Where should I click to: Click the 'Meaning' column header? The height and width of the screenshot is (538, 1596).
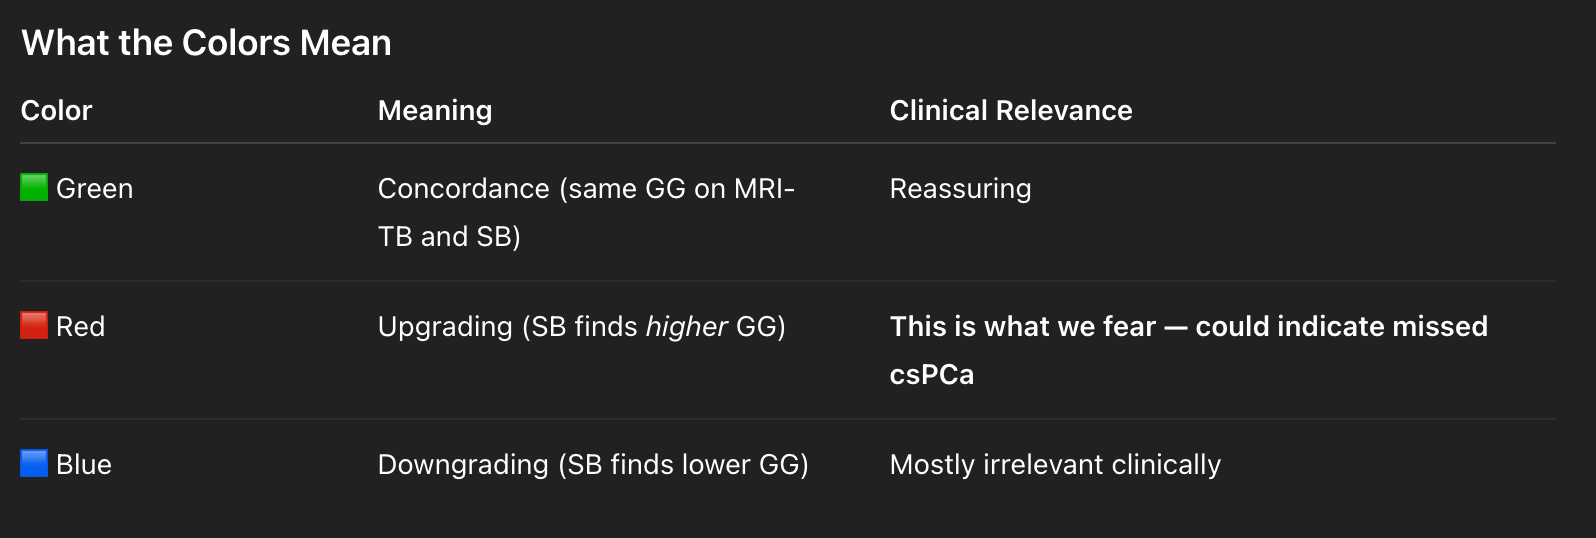(435, 110)
